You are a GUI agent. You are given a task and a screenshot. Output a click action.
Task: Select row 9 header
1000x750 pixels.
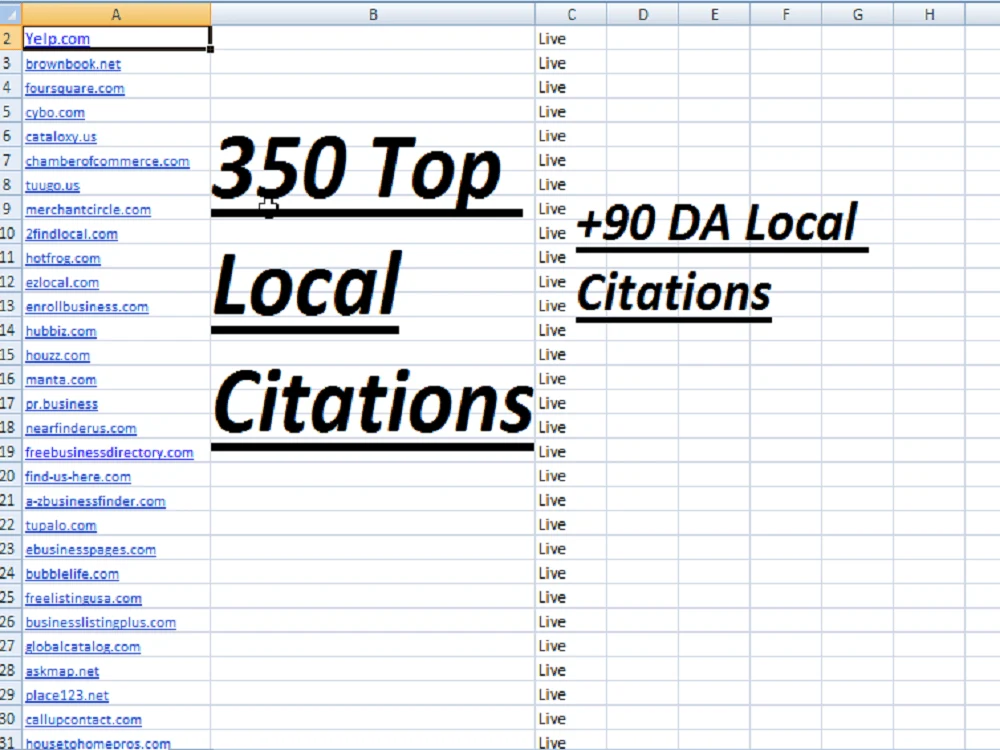[x=10, y=209]
